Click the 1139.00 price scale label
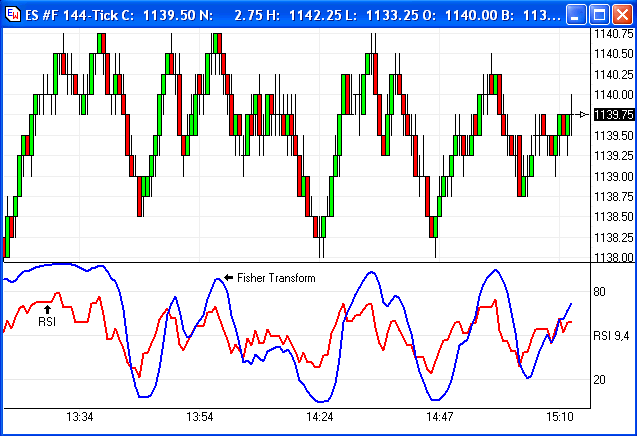 pyautogui.click(x=613, y=176)
